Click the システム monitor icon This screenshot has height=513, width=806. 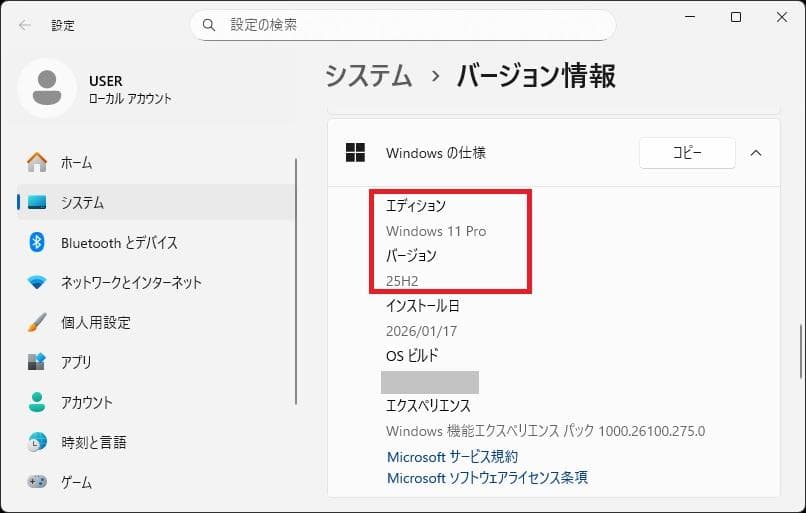tap(36, 203)
